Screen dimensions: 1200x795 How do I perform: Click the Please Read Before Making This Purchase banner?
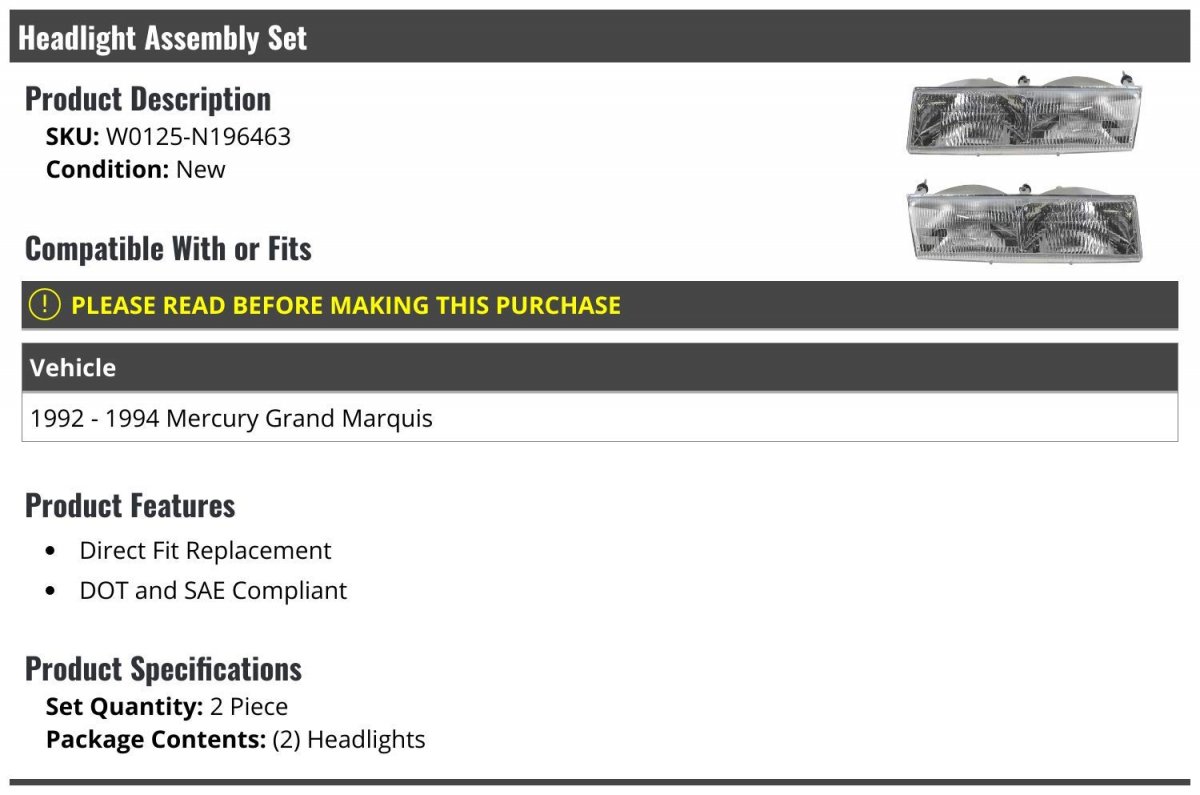click(x=600, y=305)
